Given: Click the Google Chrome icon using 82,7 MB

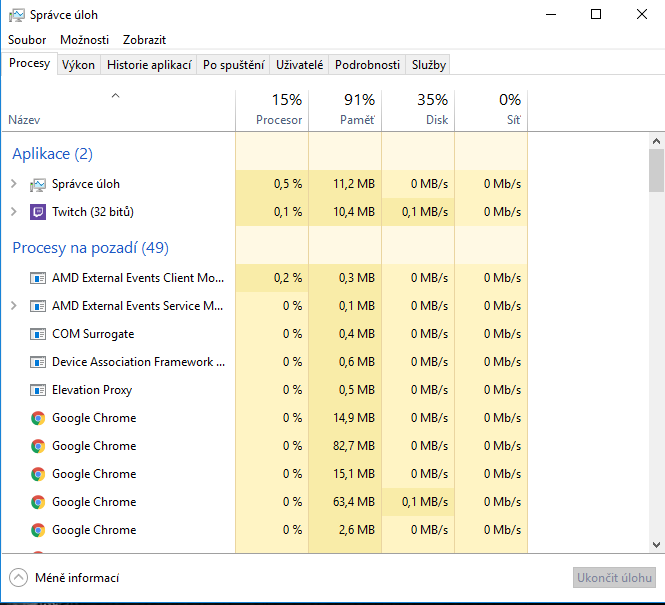Looking at the screenshot, I should [38, 446].
